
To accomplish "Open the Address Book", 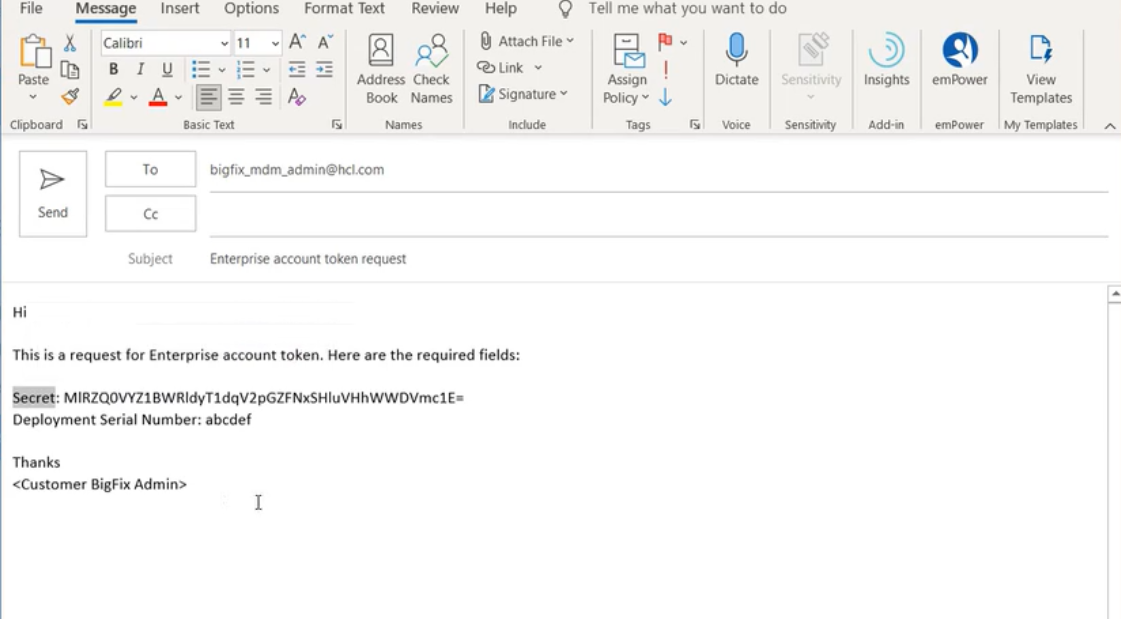I will click(381, 69).
